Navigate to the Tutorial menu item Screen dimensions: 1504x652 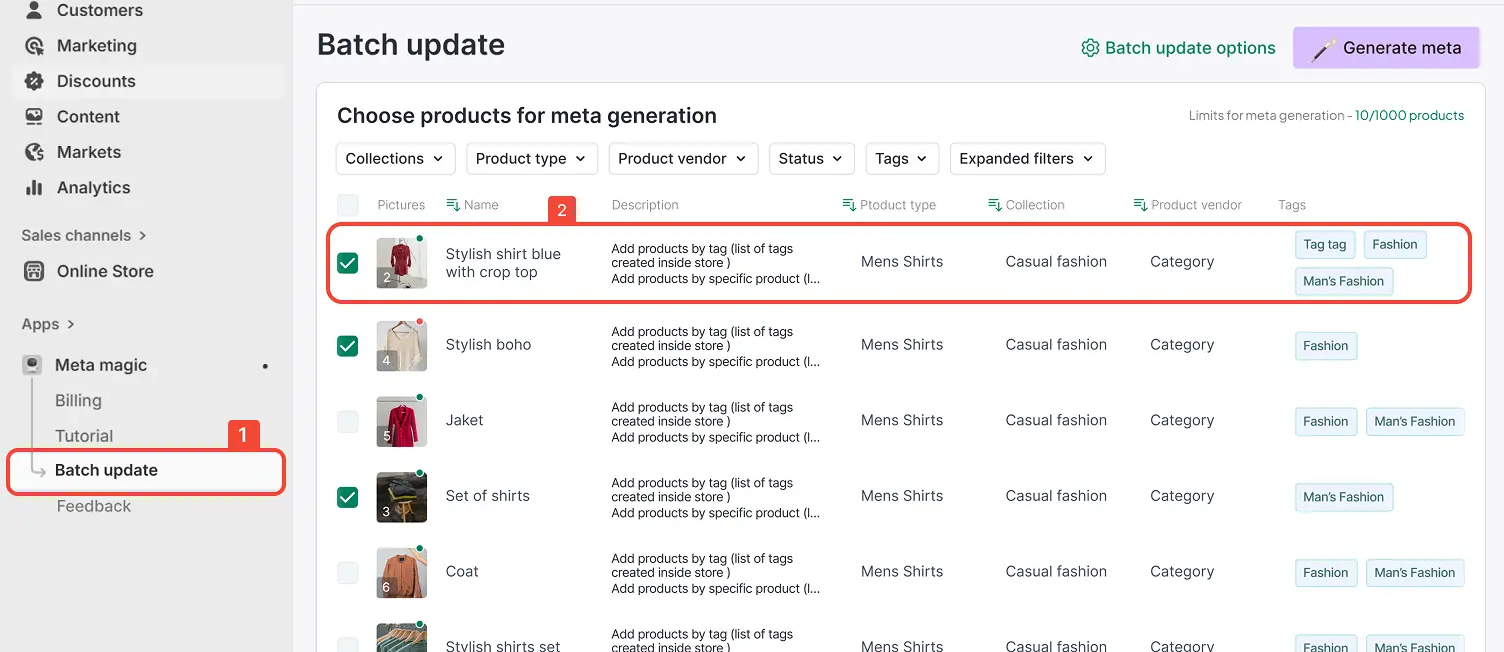coord(84,435)
